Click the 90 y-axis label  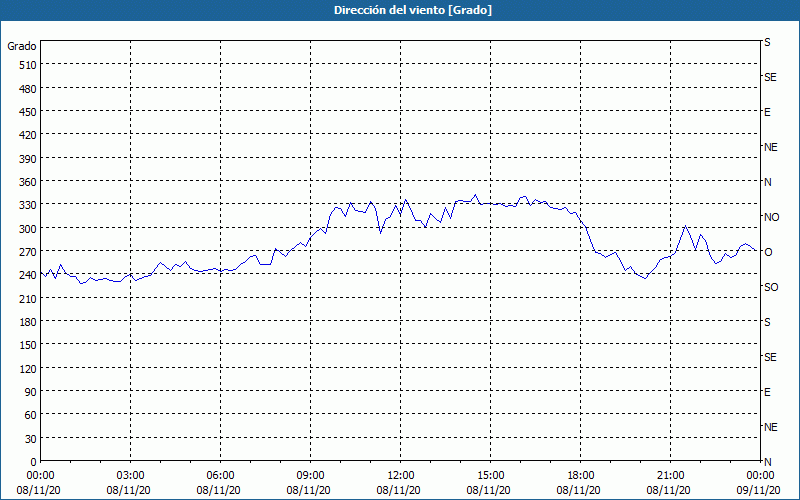click(31, 392)
